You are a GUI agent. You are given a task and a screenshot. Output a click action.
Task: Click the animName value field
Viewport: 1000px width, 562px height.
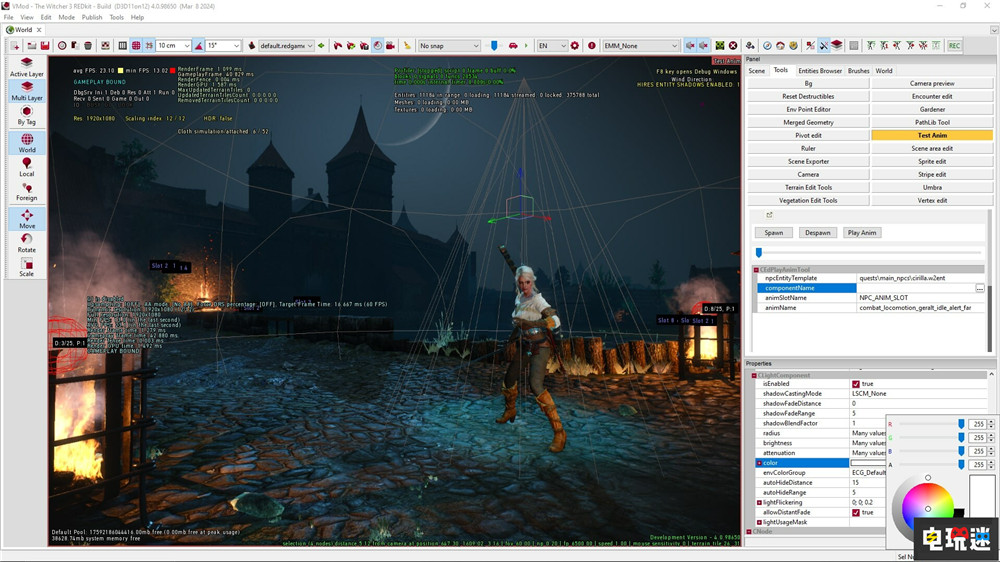click(921, 308)
